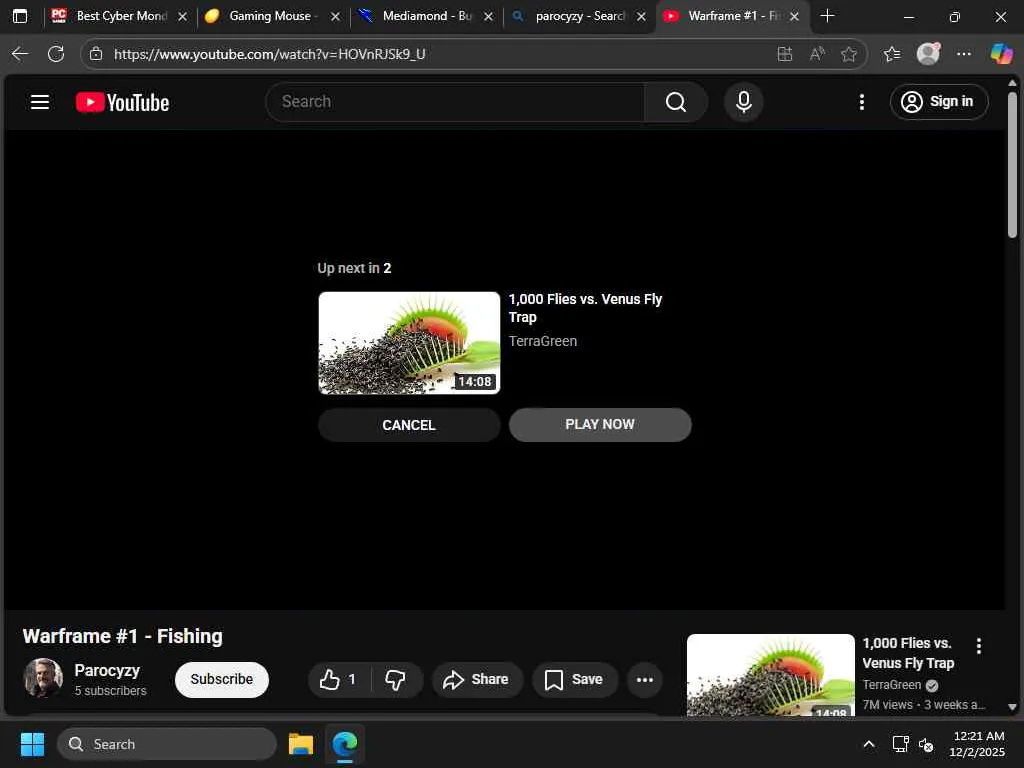Image resolution: width=1024 pixels, height=768 pixels.
Task: Click the 1,000 Flies vs. Venus Fly Trap title in the Up next overlay
Action: click(585, 308)
